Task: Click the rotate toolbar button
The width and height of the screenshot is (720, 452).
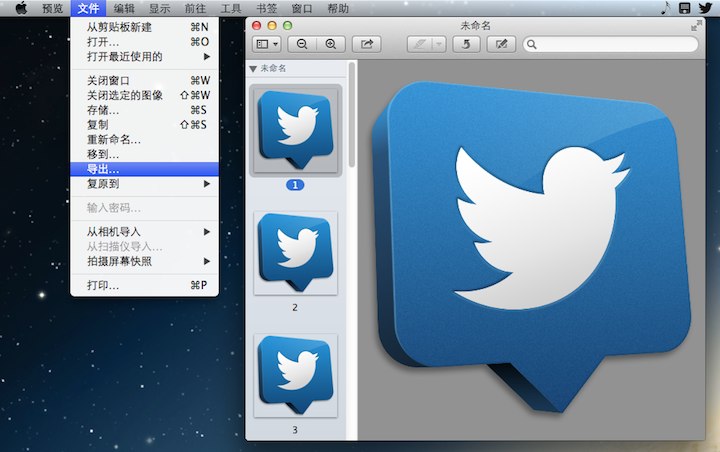Action: click(466, 44)
